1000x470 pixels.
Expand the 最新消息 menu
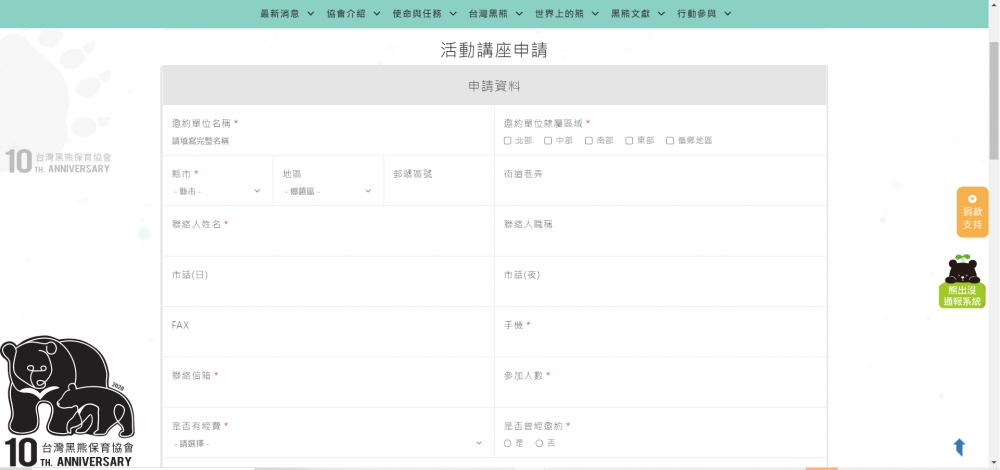coord(287,13)
